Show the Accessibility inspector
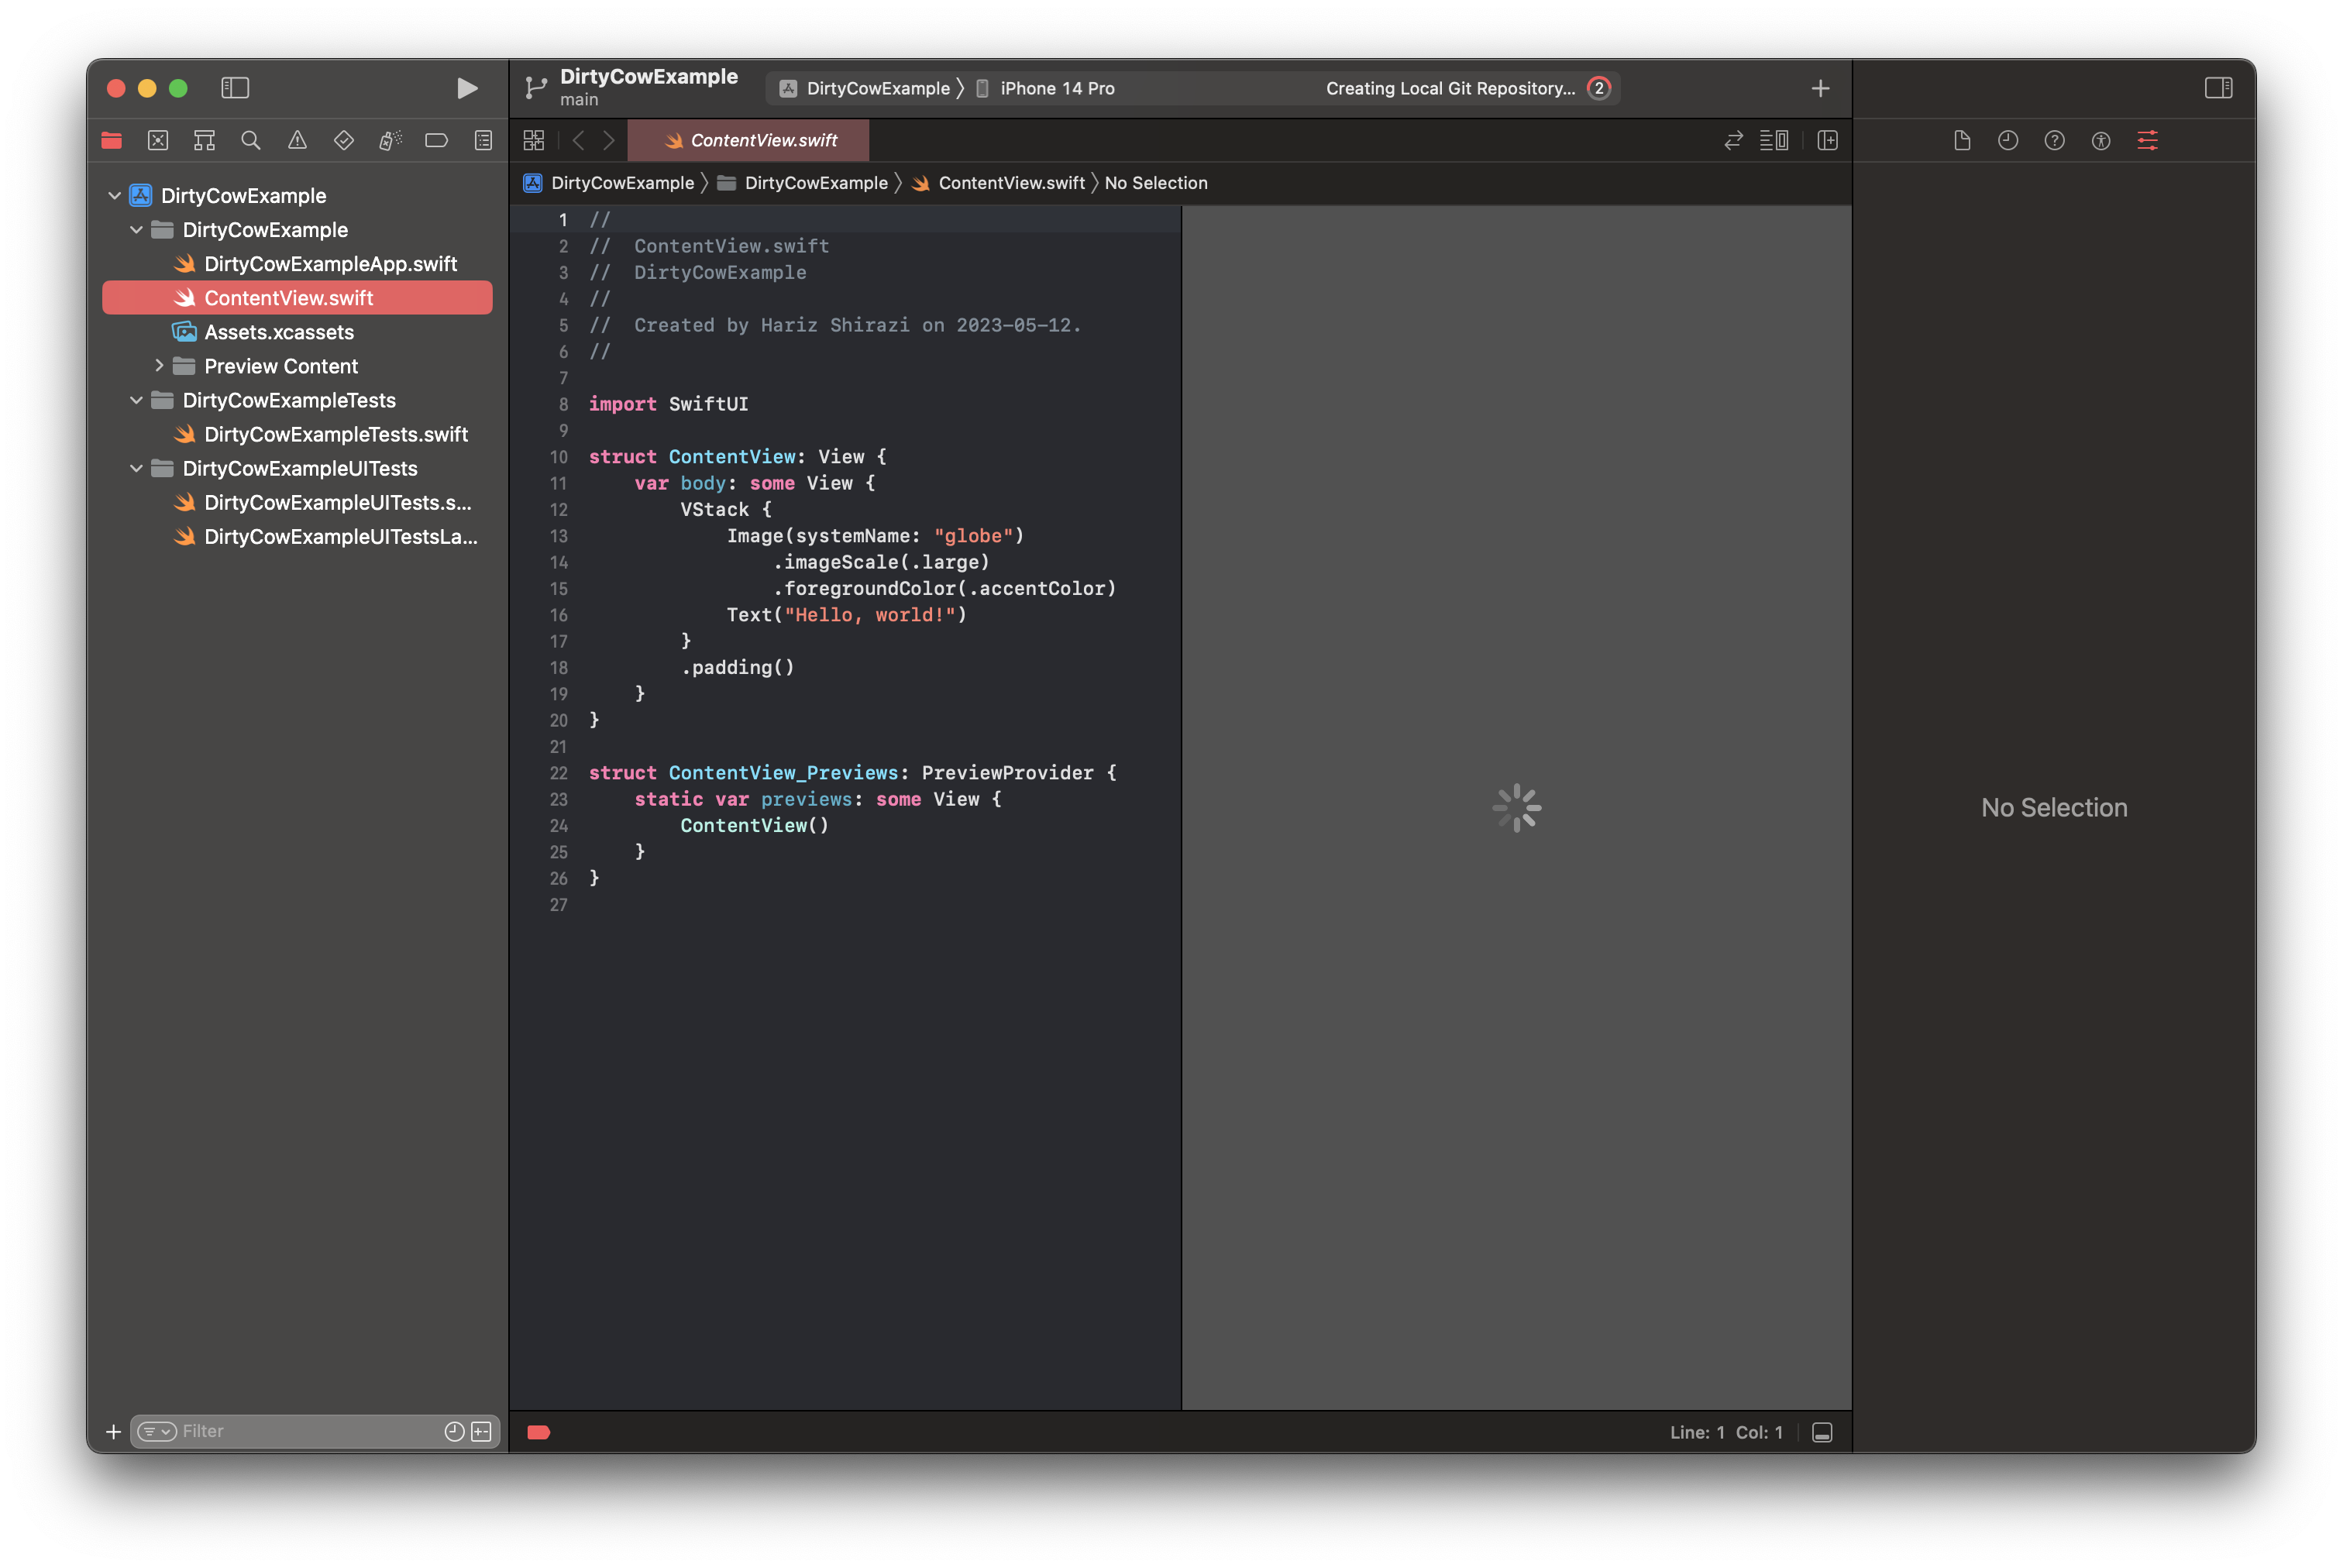Viewport: 2343px width, 1568px height. point(2101,140)
